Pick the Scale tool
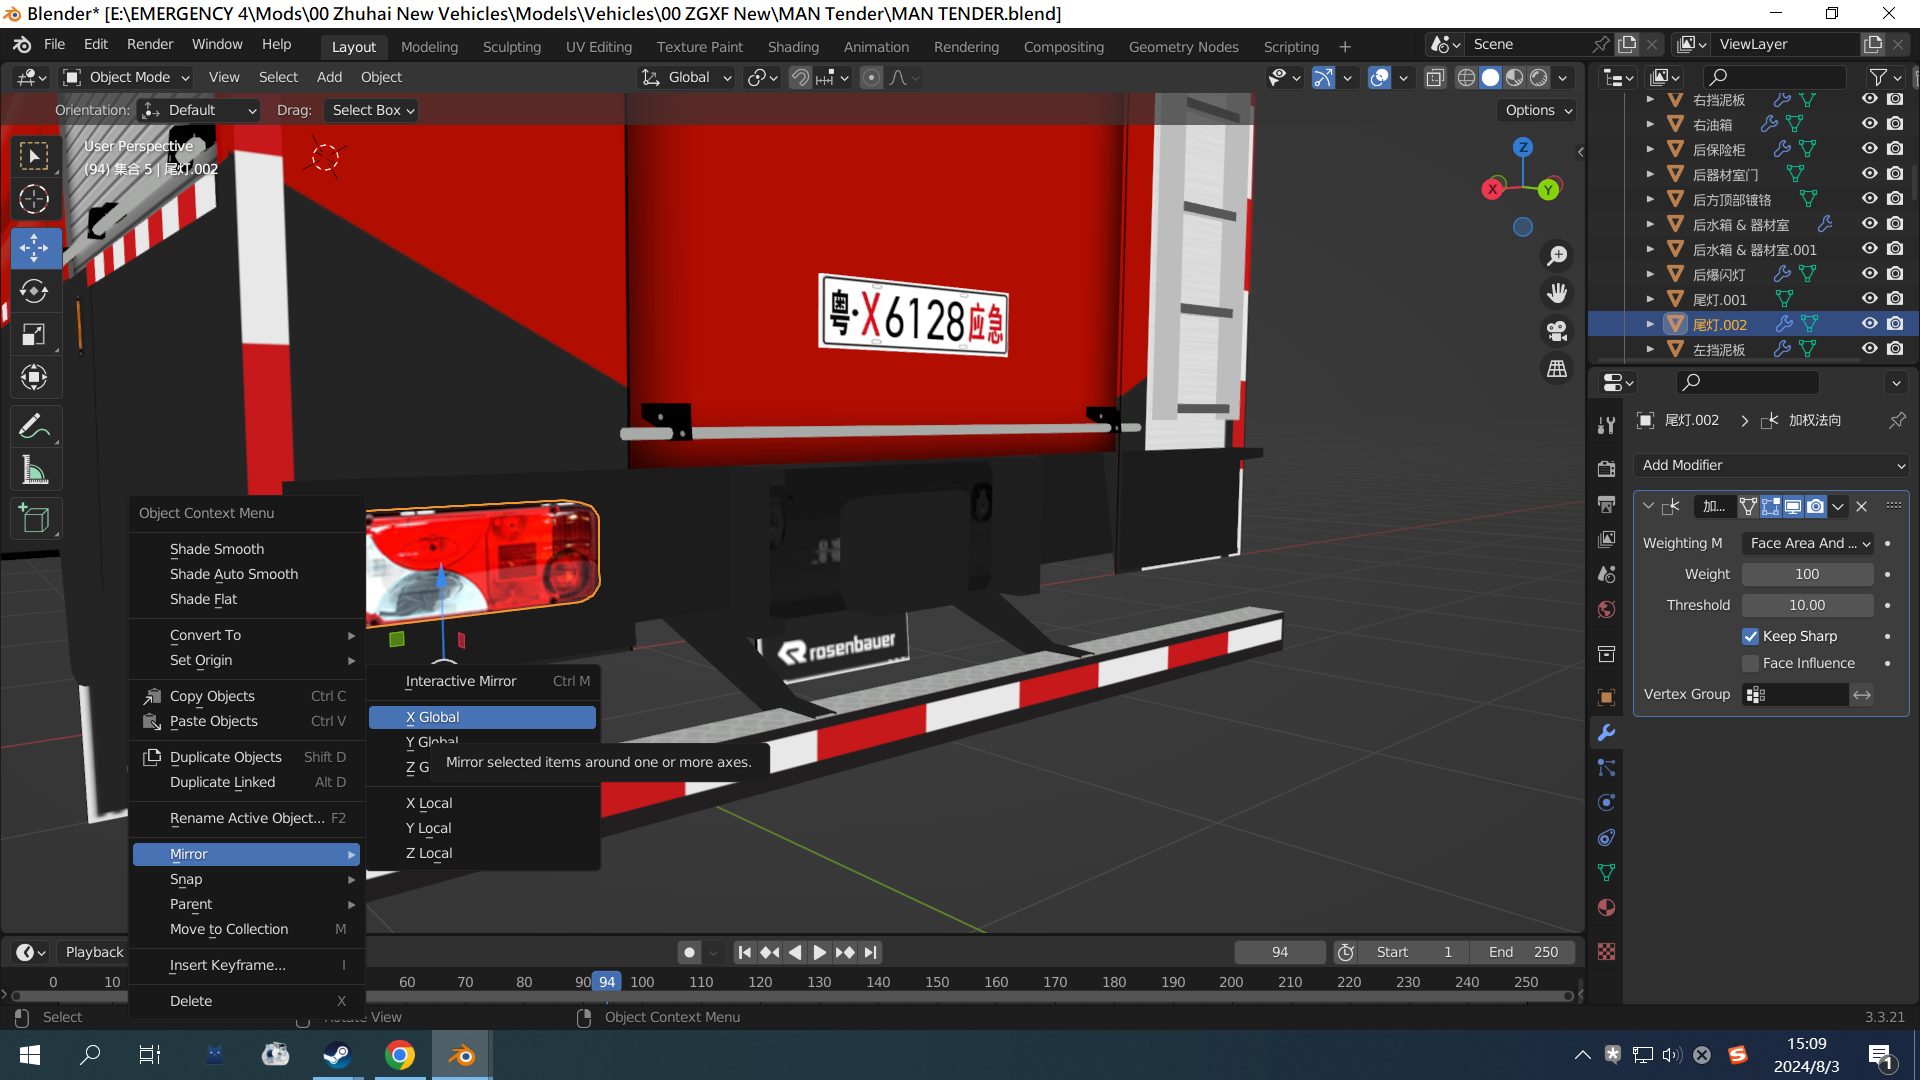 pos(34,335)
